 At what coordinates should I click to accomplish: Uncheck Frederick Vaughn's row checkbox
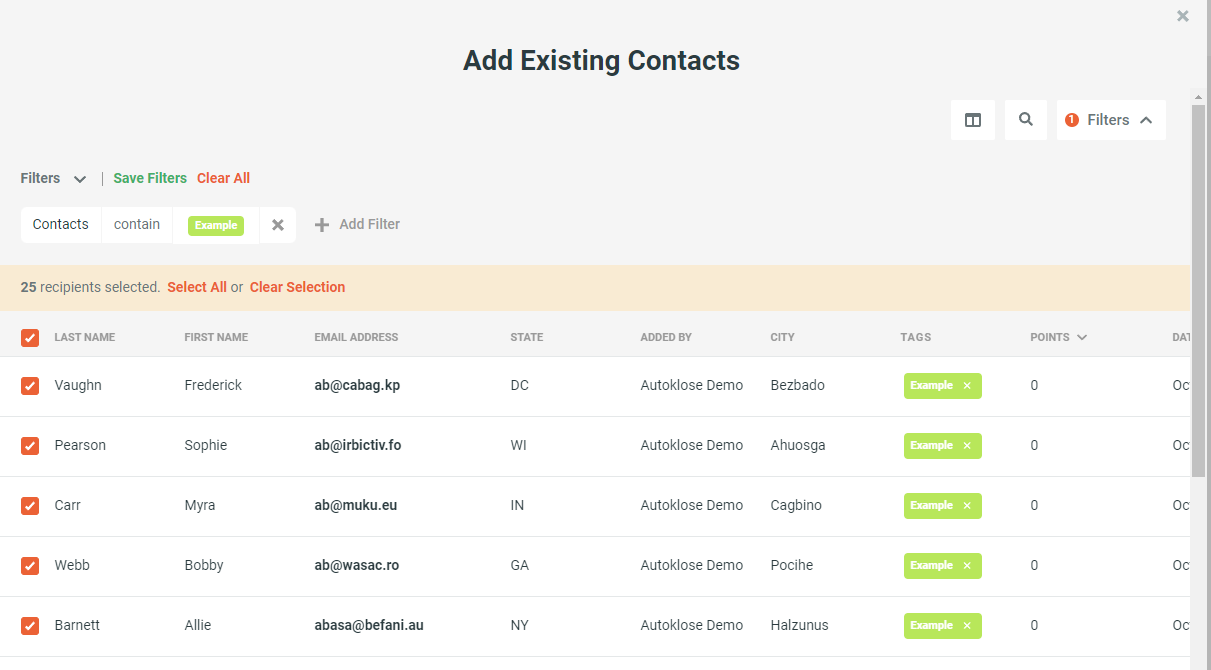point(30,385)
